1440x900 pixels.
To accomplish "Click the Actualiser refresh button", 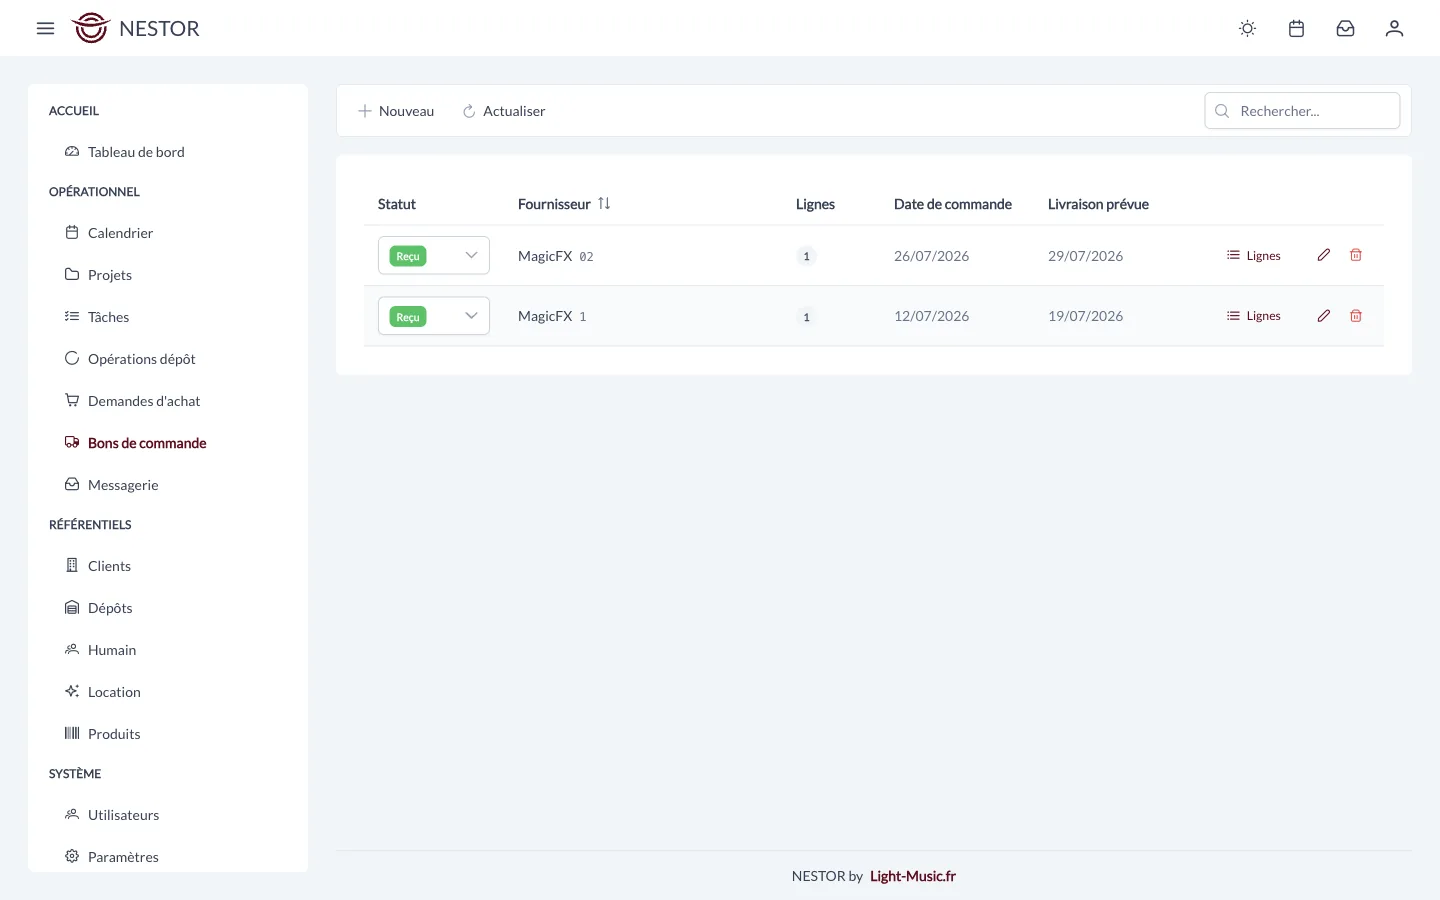I will point(504,111).
